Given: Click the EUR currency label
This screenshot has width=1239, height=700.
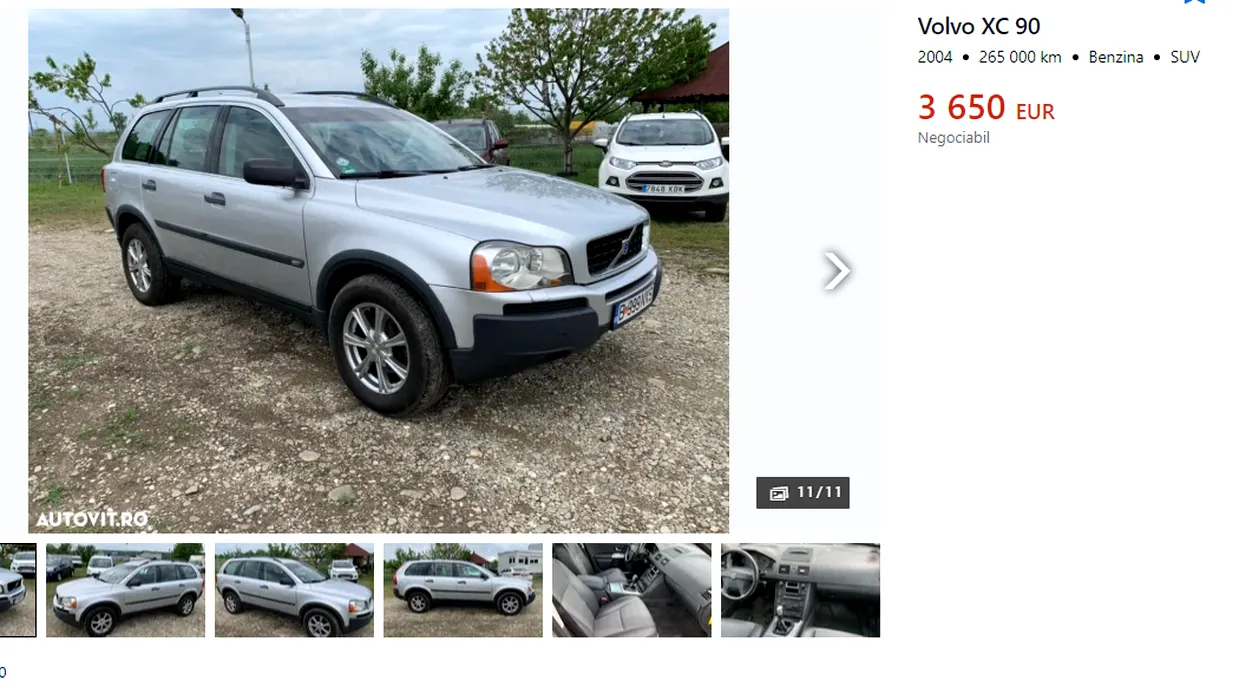Looking at the screenshot, I should (x=1035, y=112).
